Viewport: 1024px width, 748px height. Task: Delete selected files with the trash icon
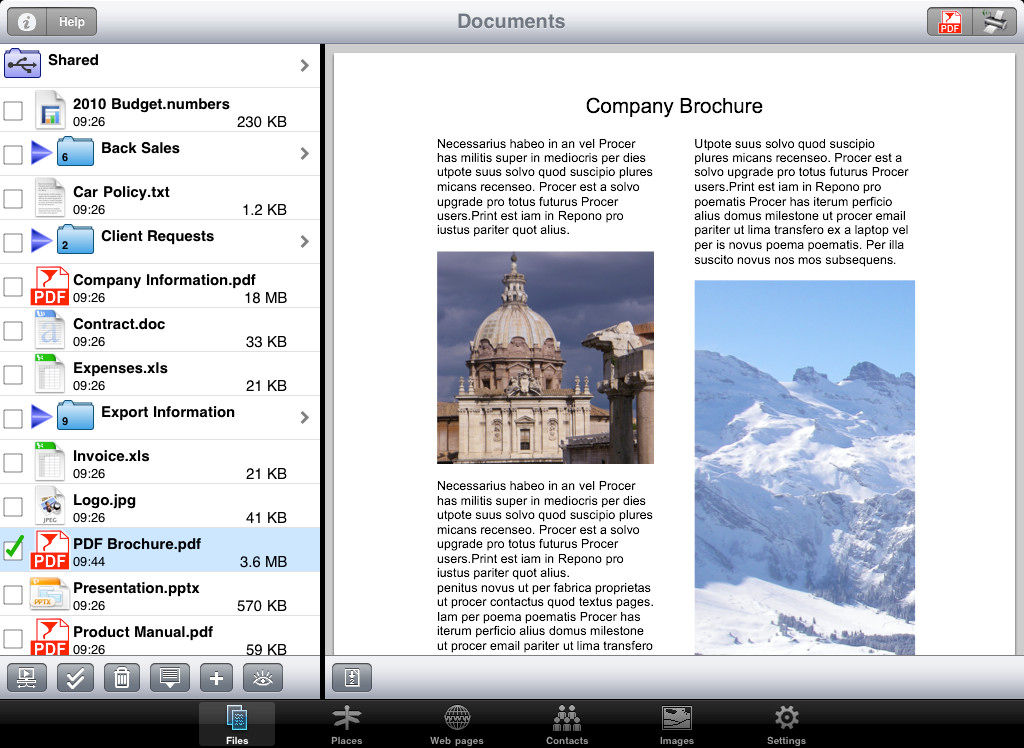122,677
